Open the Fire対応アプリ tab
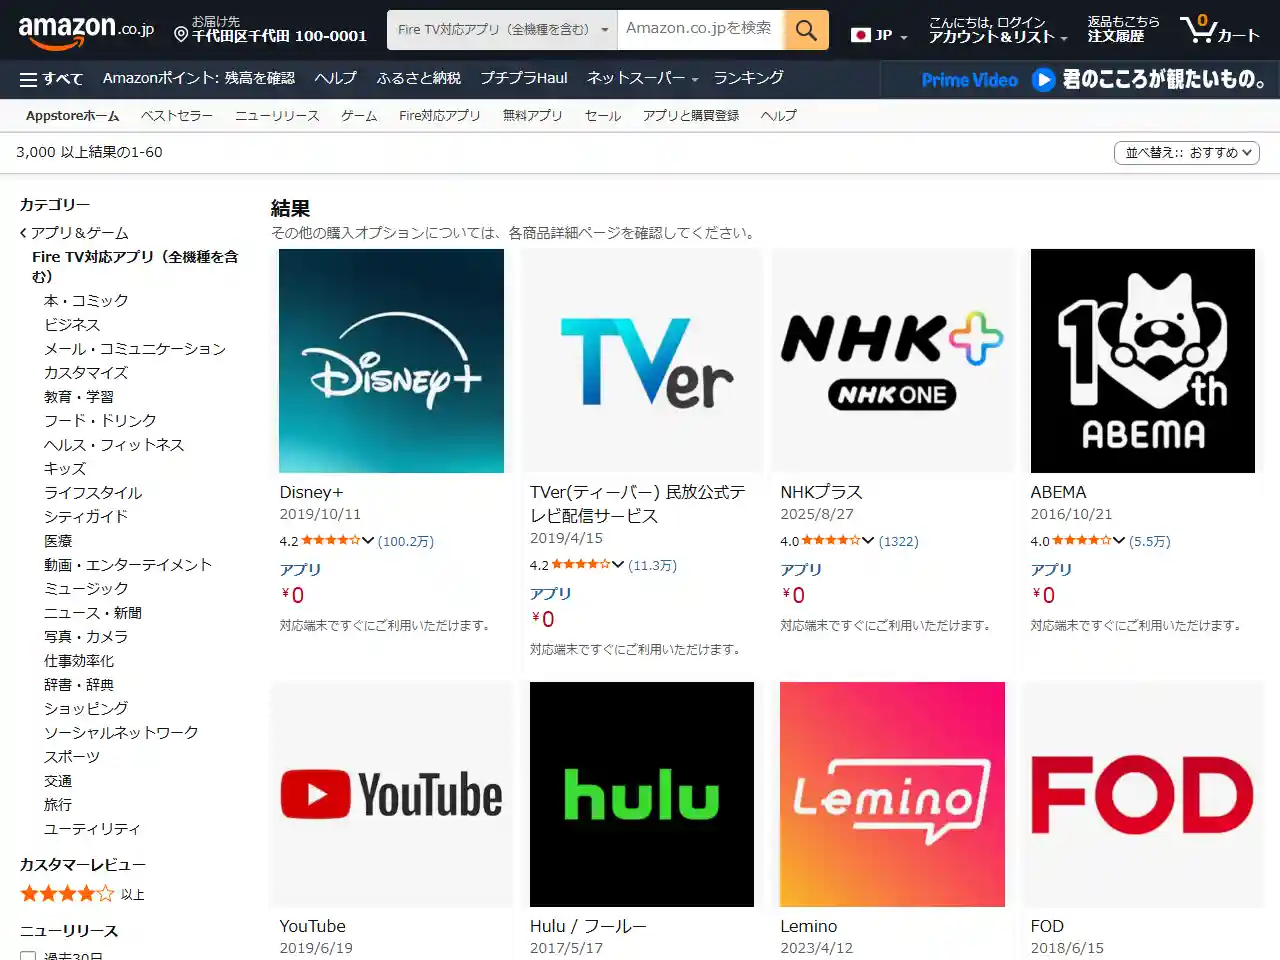 click(x=440, y=116)
